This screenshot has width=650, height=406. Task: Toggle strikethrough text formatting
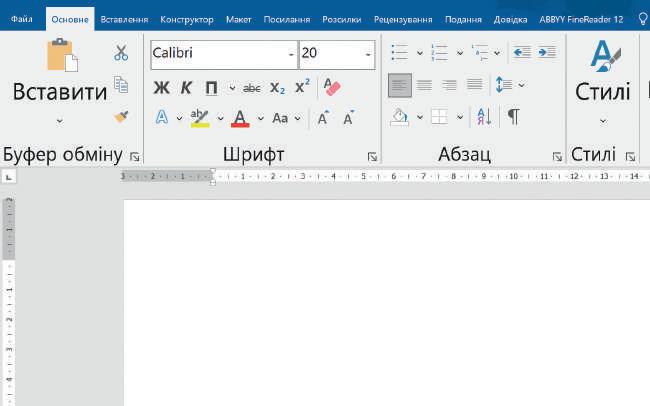click(252, 88)
